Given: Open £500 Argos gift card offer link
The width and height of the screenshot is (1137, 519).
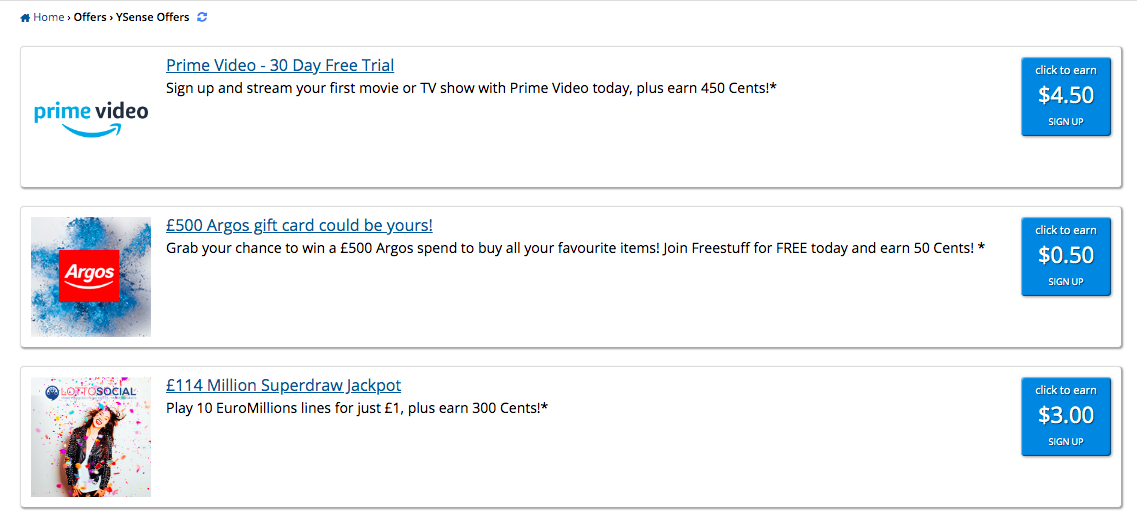Looking at the screenshot, I should (x=299, y=225).
